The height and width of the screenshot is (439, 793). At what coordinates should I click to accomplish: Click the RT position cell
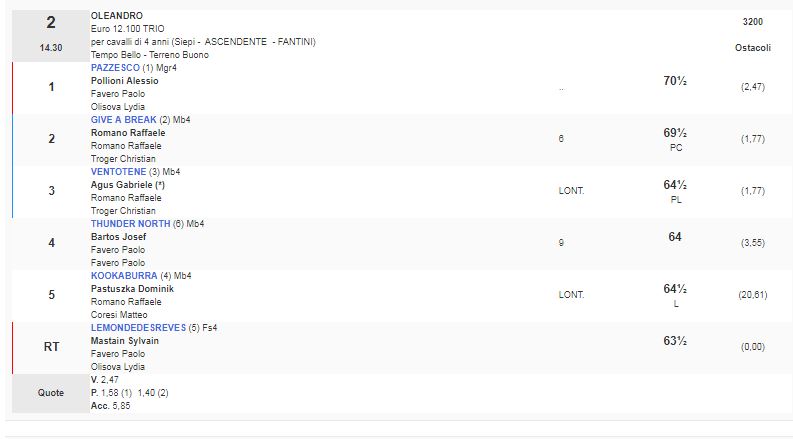pyautogui.click(x=51, y=347)
